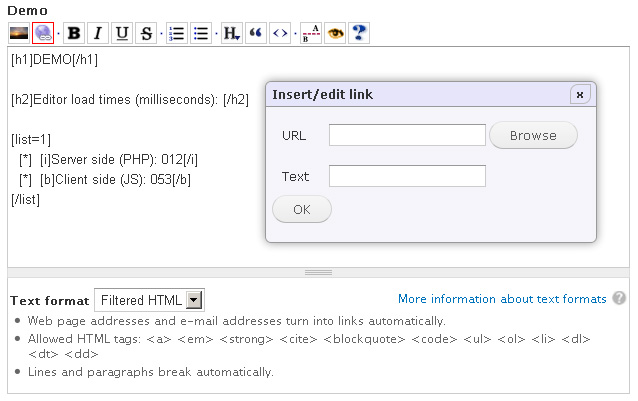
Task: Click the textarea resize grippie handle
Action: coord(318,272)
